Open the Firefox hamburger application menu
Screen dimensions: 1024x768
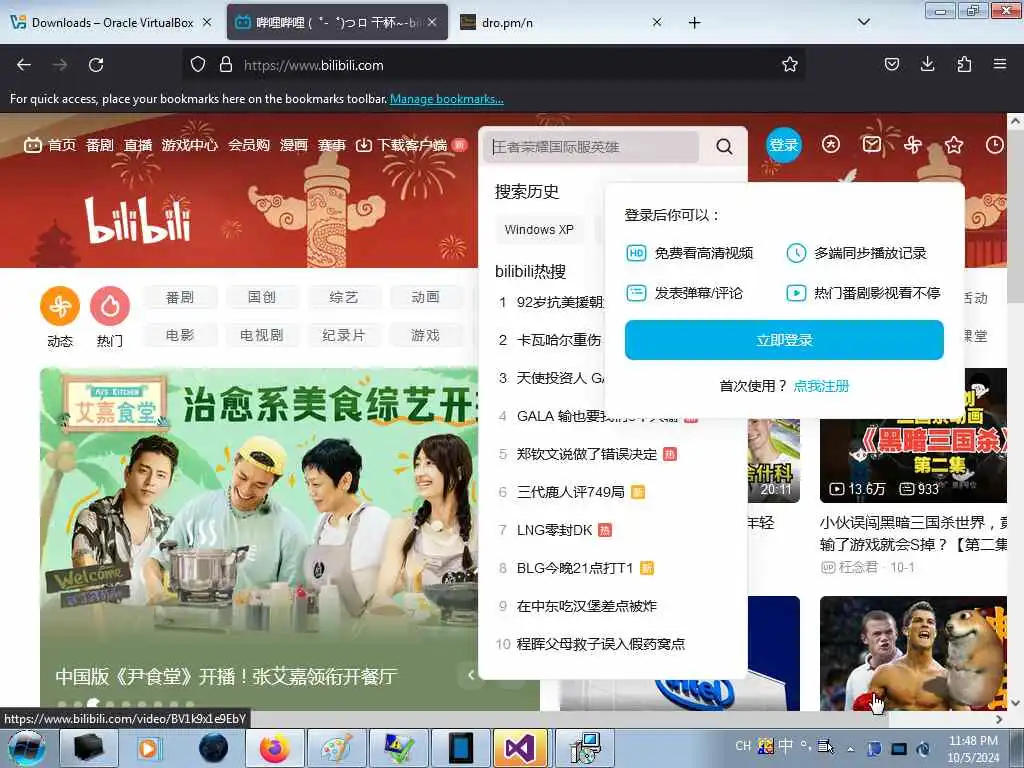tap(1000, 64)
